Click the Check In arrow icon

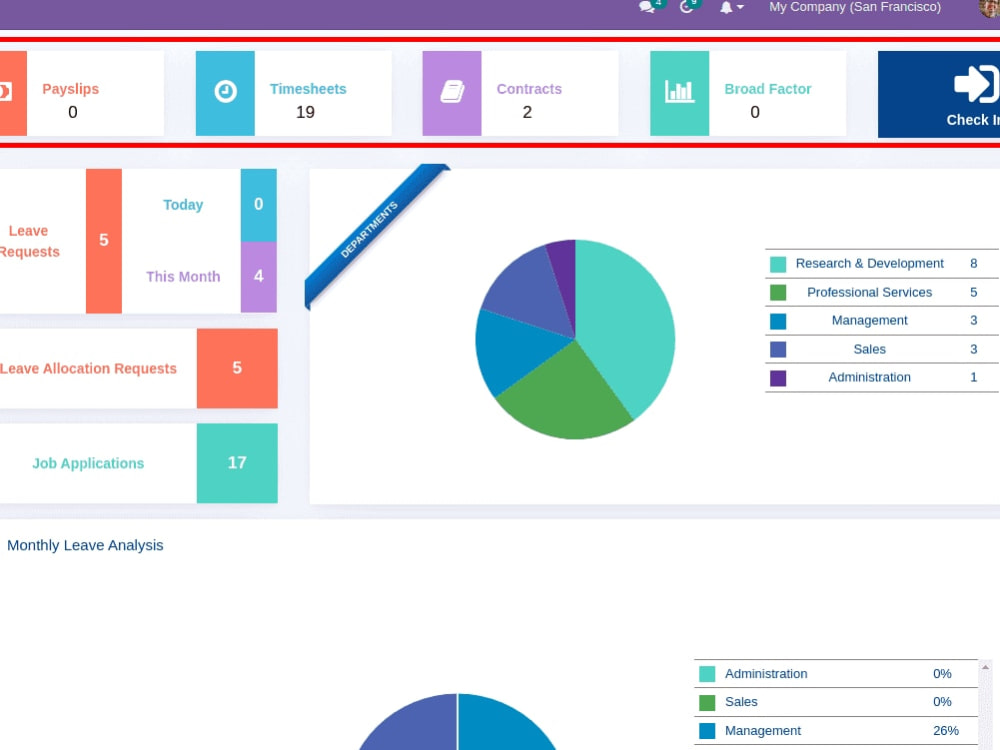point(976,84)
